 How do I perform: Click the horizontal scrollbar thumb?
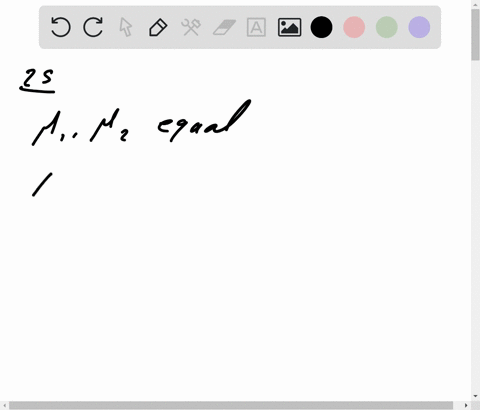[x=231, y=405]
